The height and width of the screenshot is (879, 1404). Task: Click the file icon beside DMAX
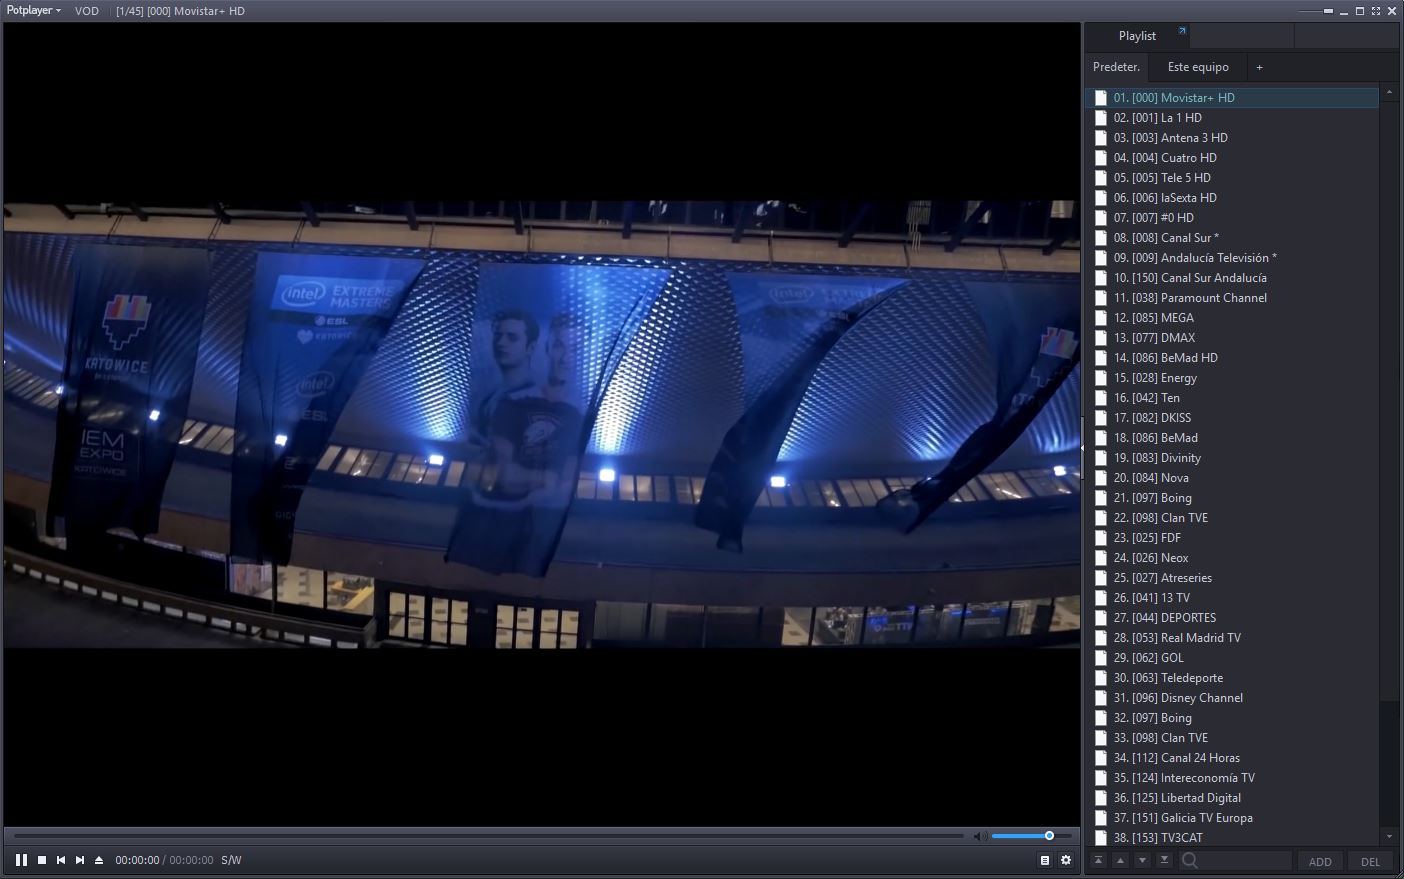[1101, 338]
